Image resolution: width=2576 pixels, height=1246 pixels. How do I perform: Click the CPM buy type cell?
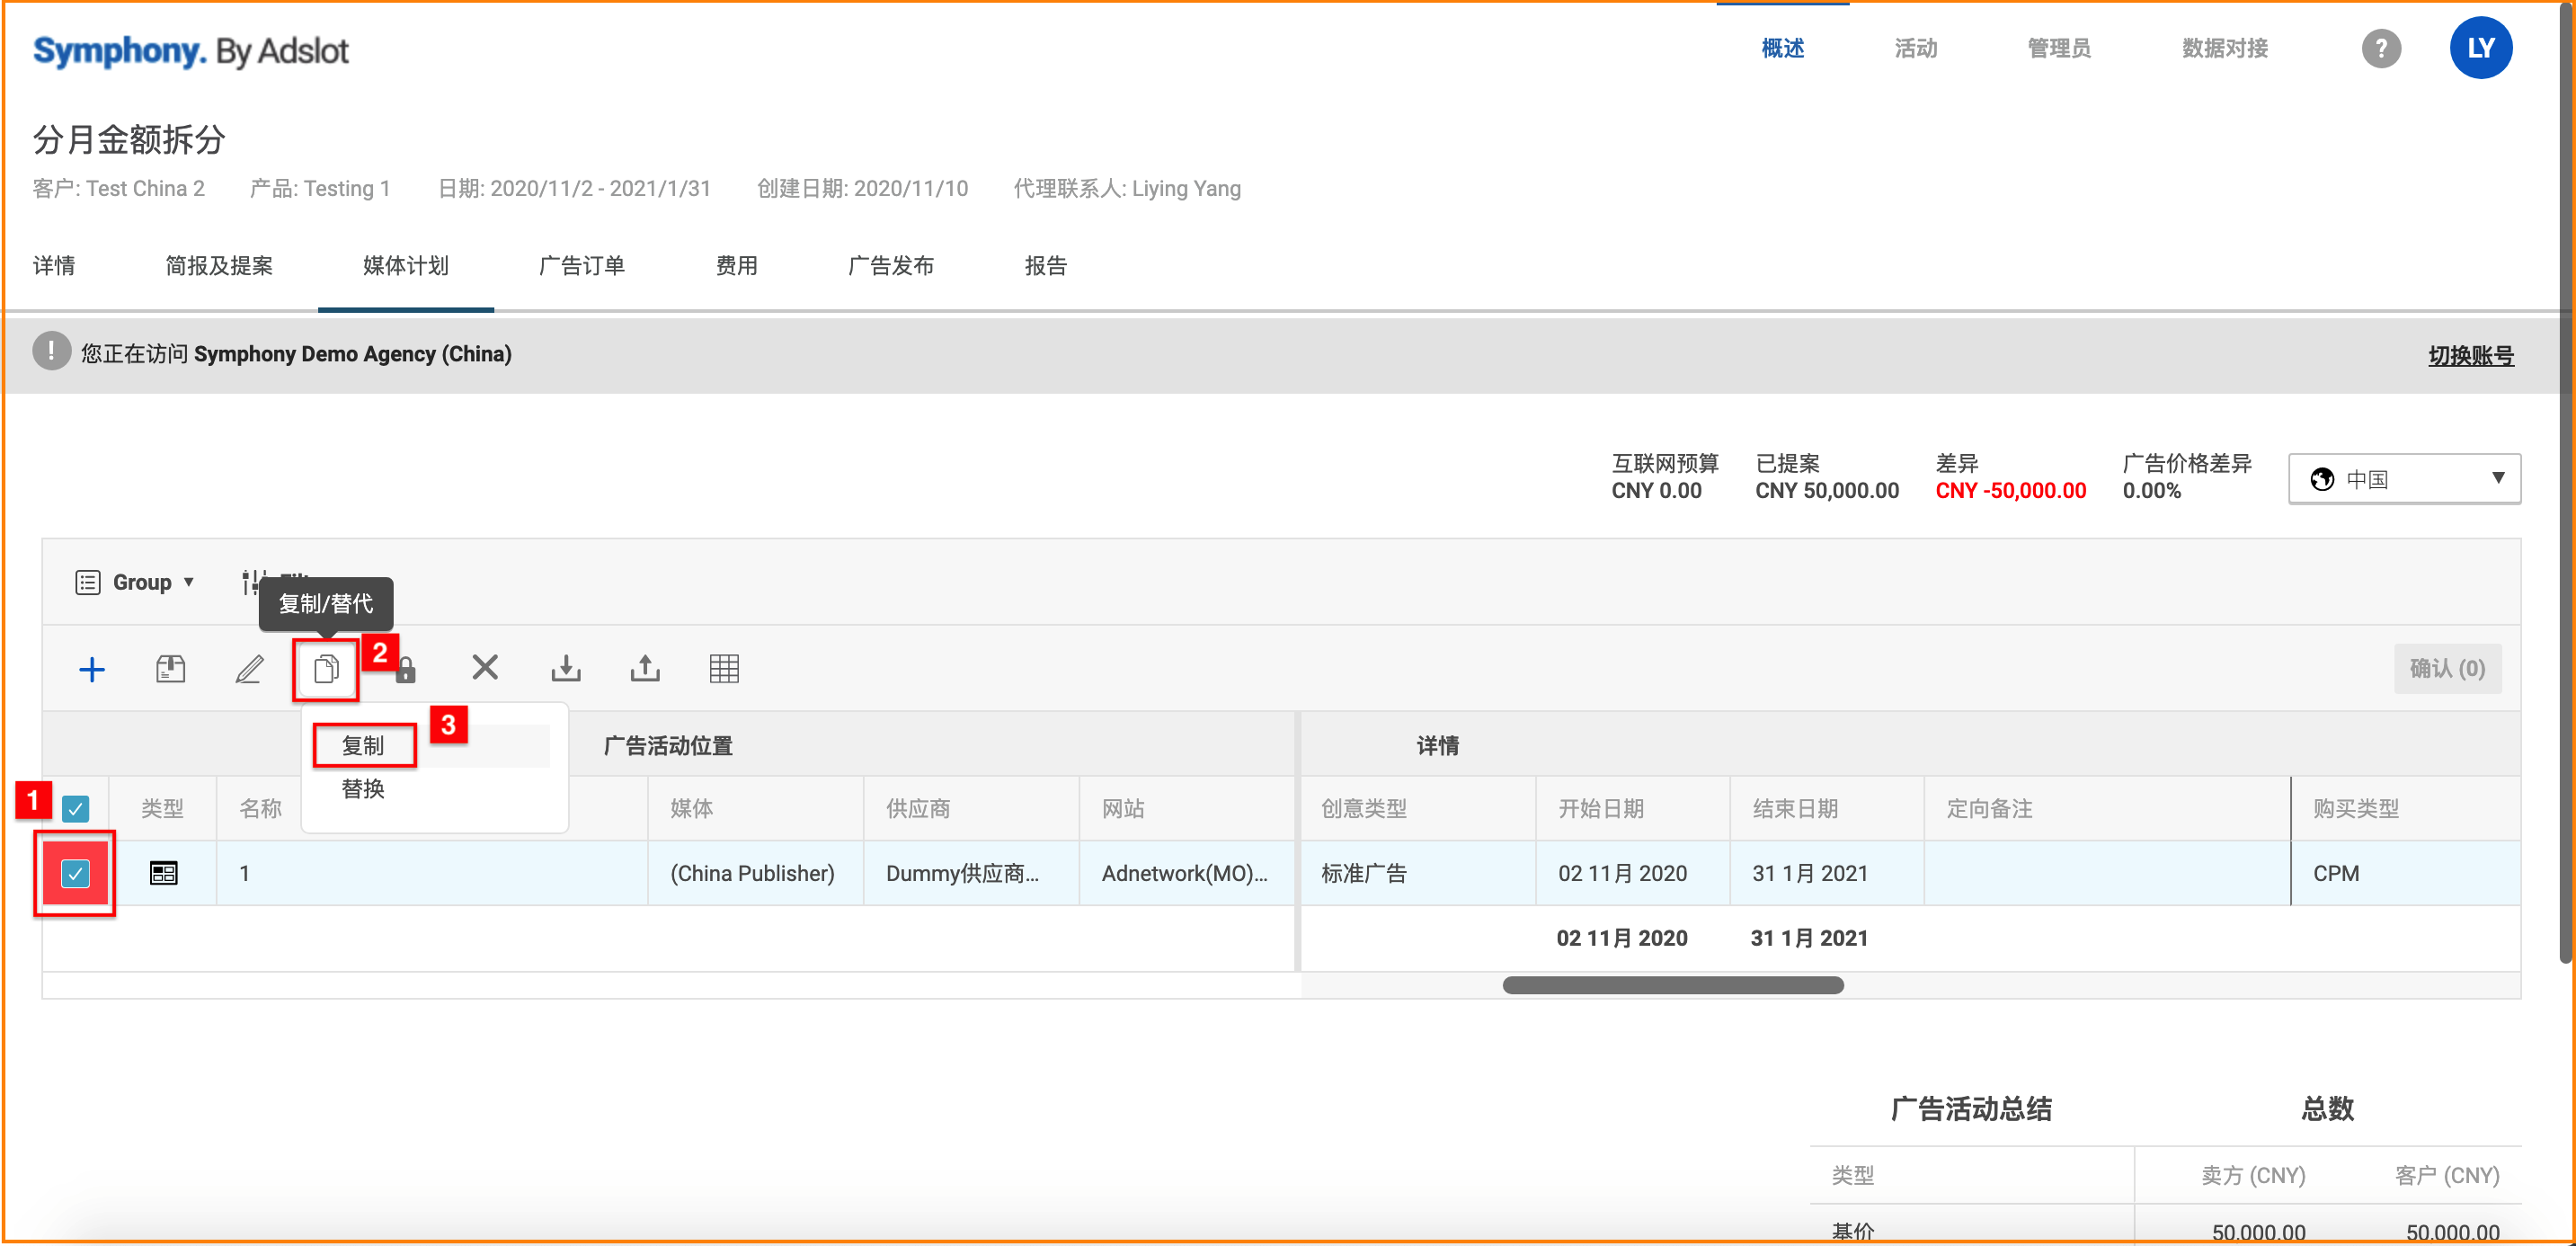coord(2405,873)
